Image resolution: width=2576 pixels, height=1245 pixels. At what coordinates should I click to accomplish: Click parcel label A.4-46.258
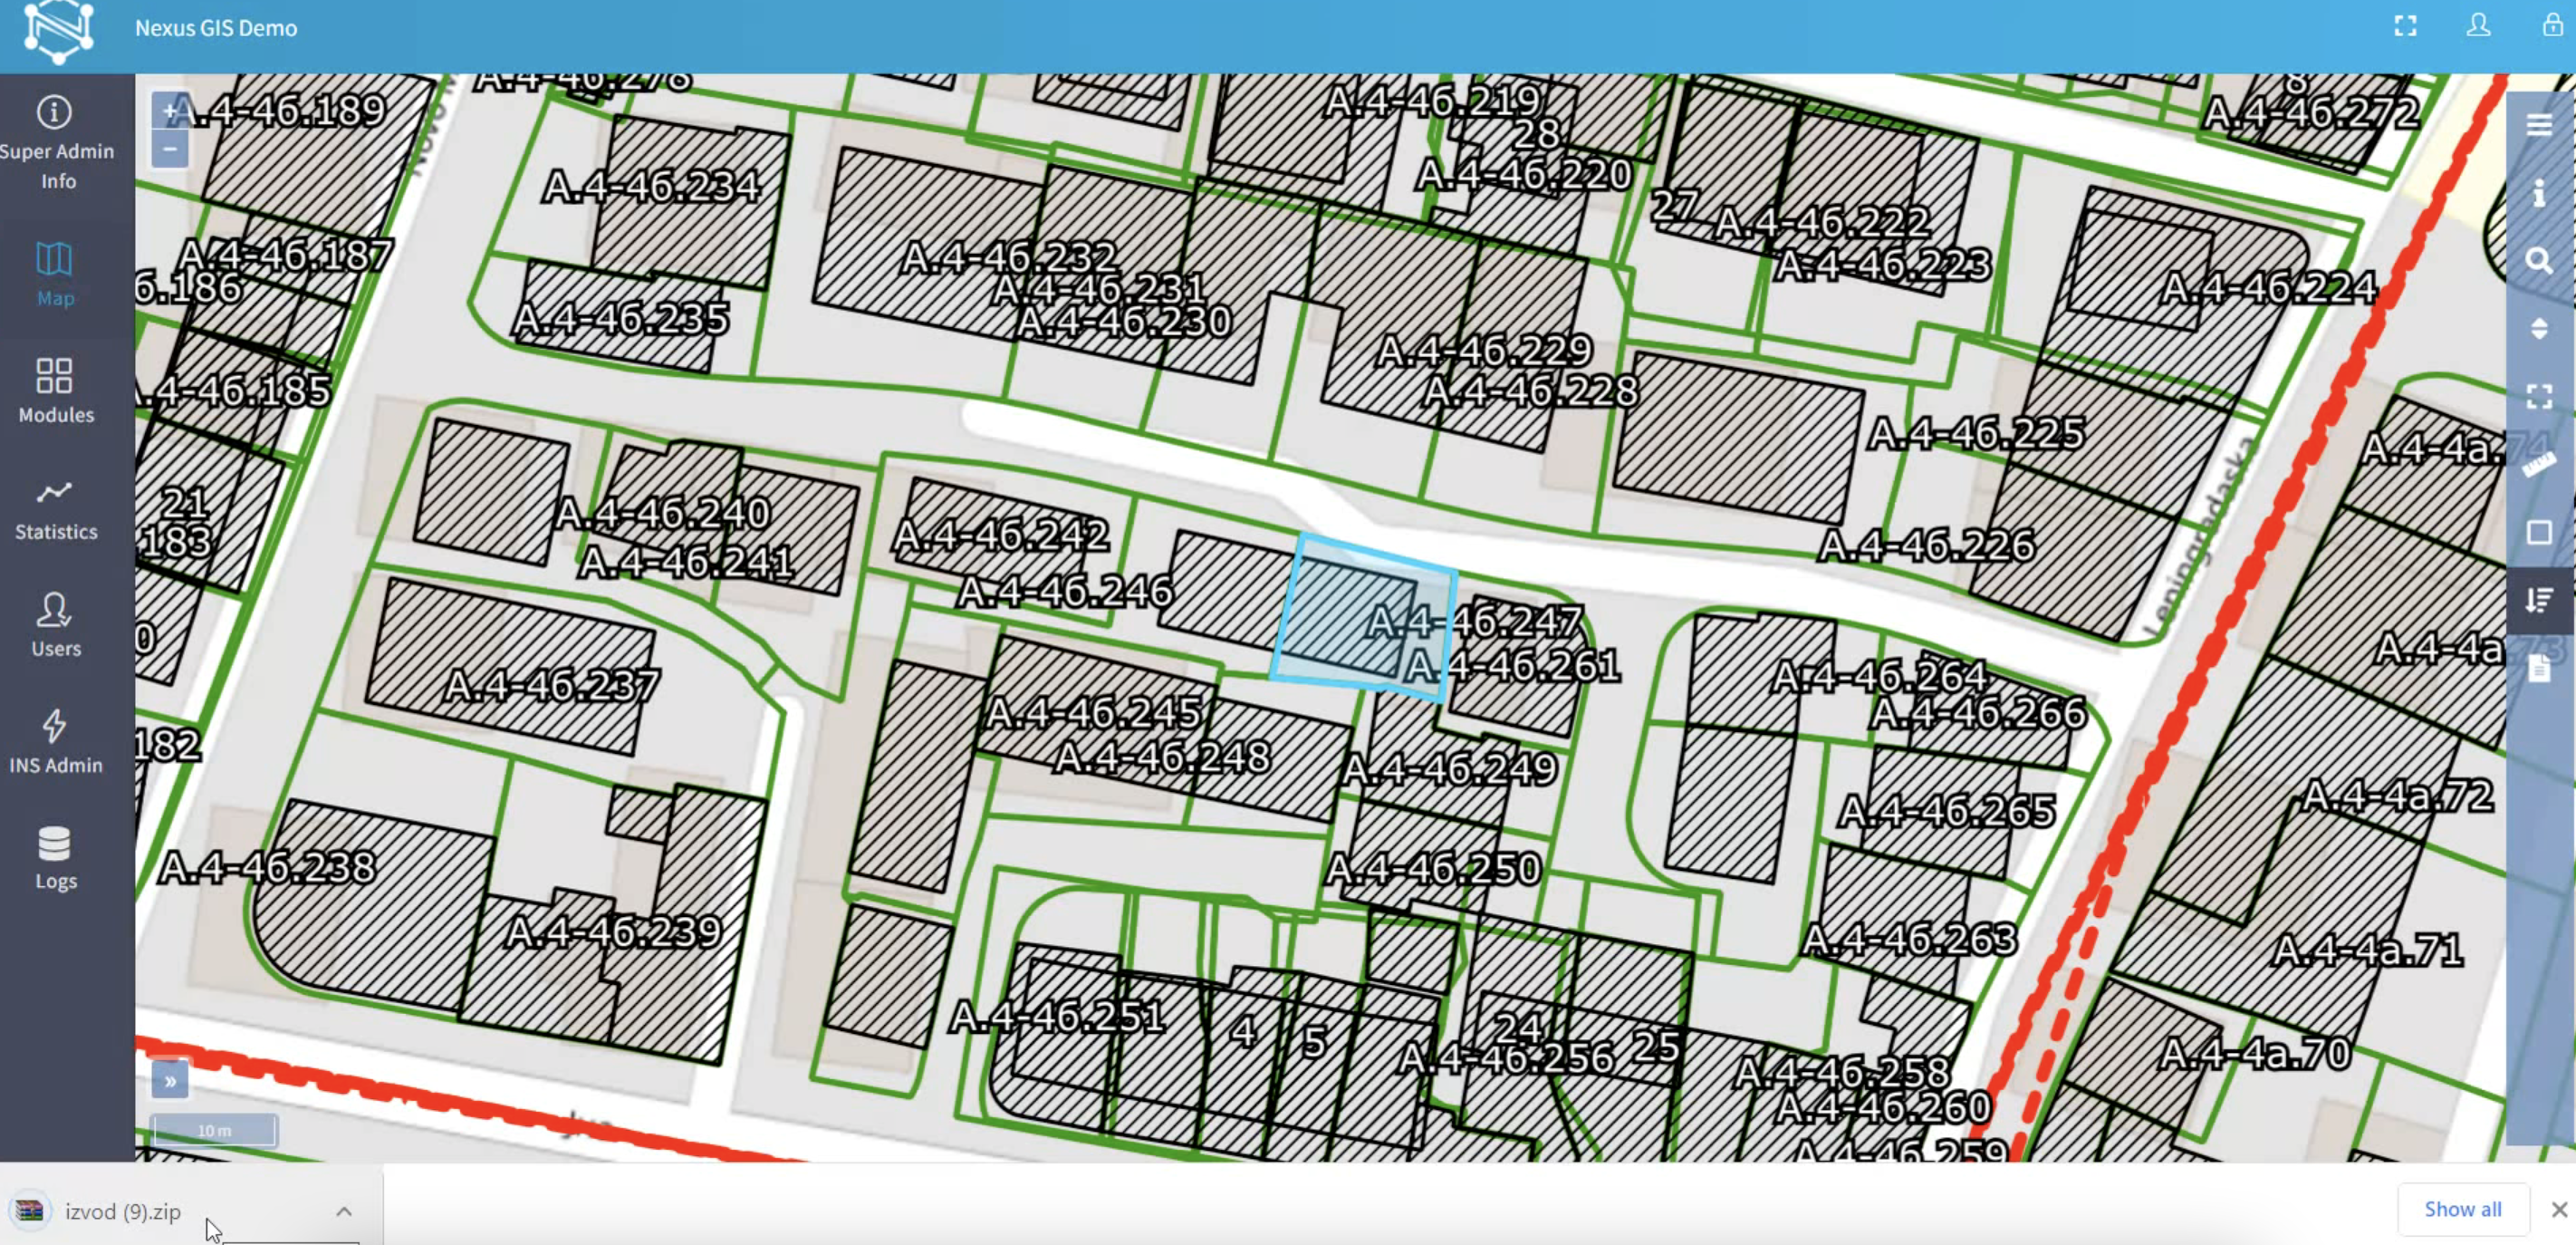(x=1842, y=1072)
